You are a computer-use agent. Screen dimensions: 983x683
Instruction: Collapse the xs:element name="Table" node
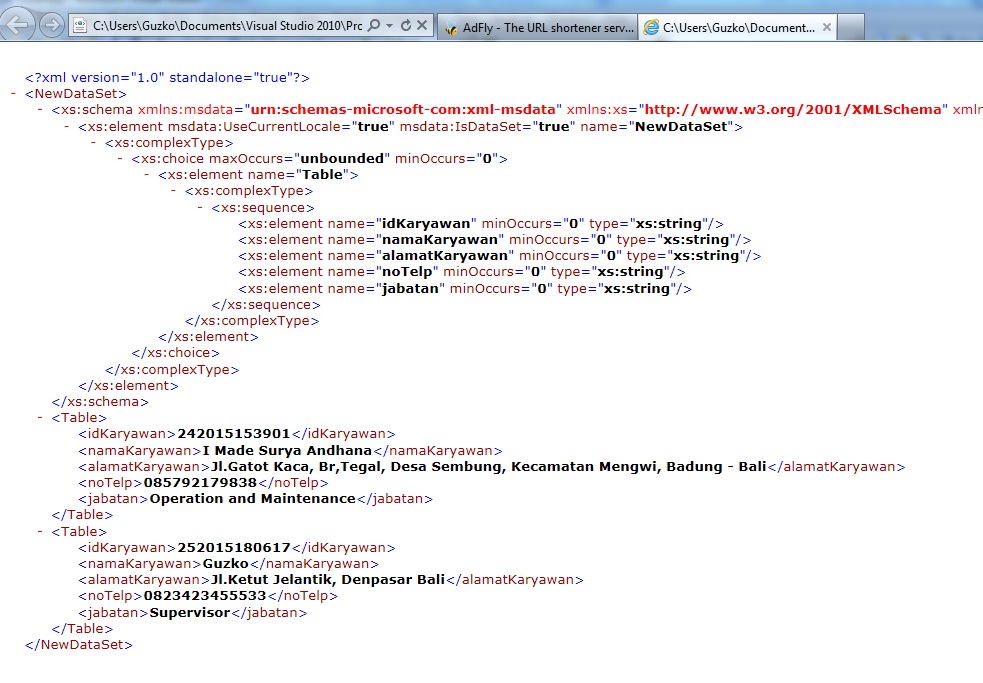[146, 174]
